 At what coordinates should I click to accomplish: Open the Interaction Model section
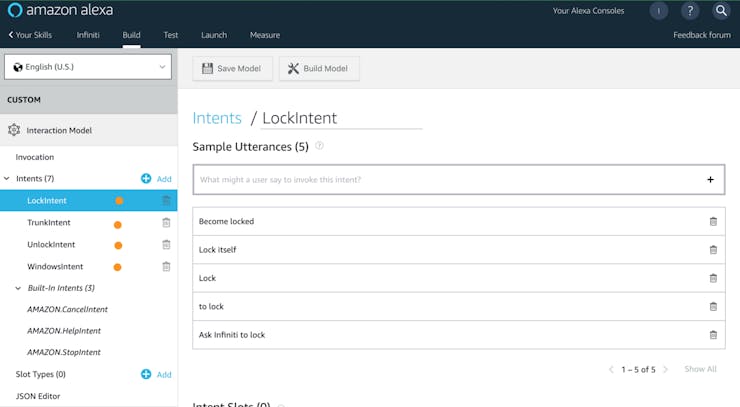[x=89, y=130]
